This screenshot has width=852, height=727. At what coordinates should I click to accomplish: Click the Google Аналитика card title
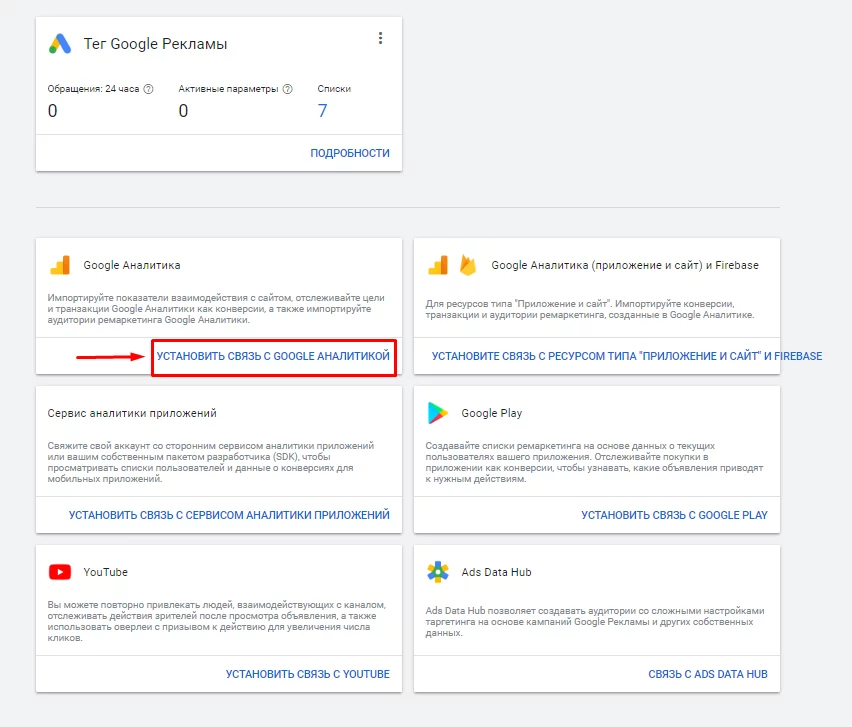click(x=132, y=265)
